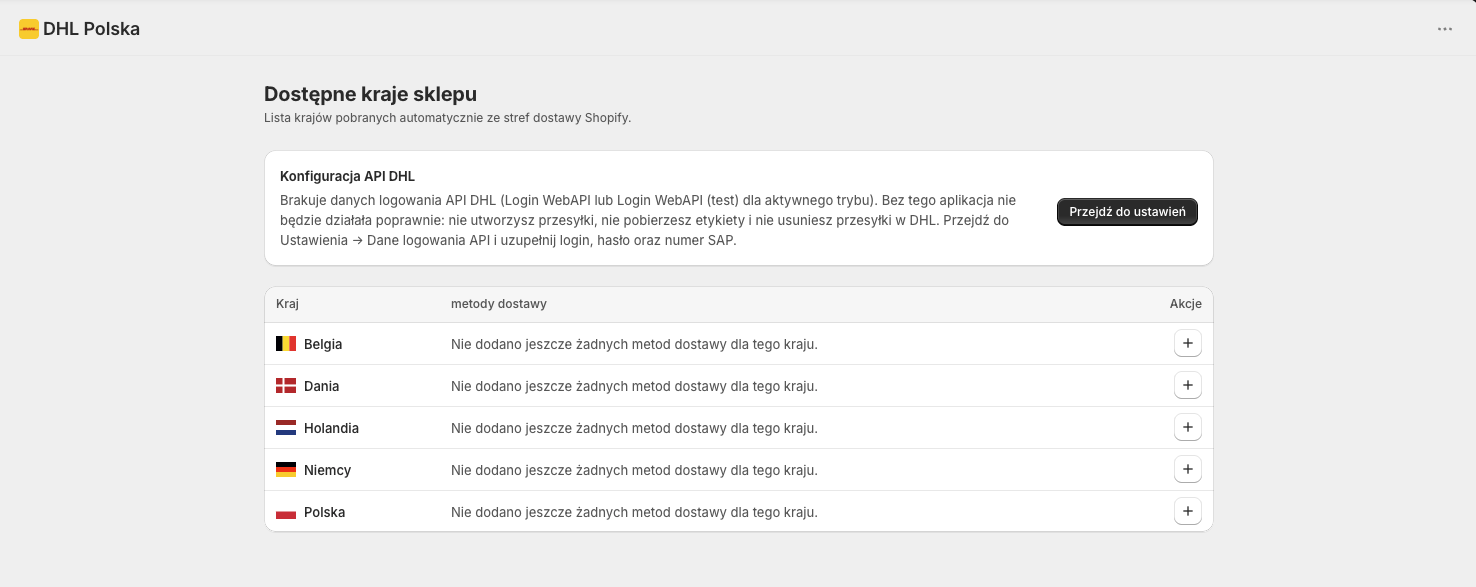Select the Holandia country row name
Viewport: 1476px width, 587px height.
pos(331,428)
